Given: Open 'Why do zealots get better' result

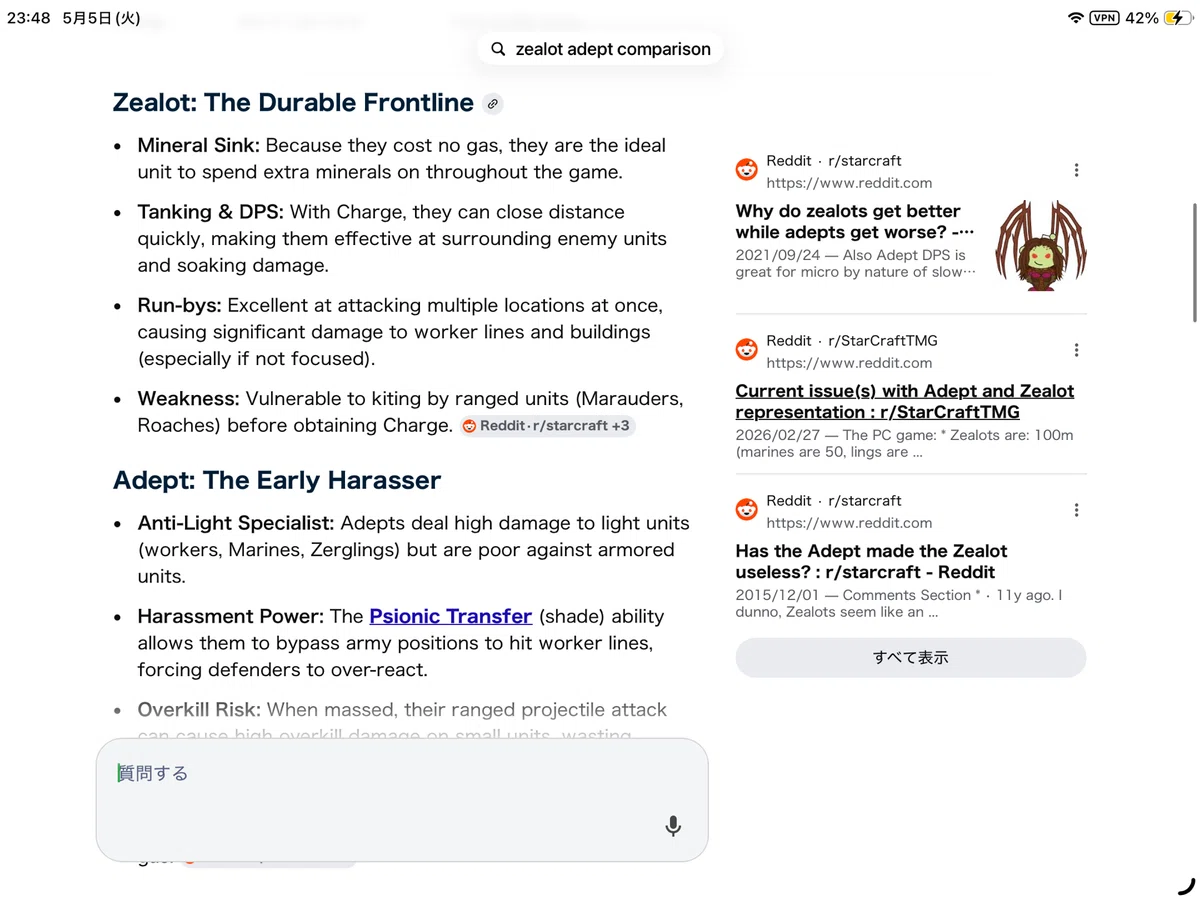Looking at the screenshot, I should 855,221.
